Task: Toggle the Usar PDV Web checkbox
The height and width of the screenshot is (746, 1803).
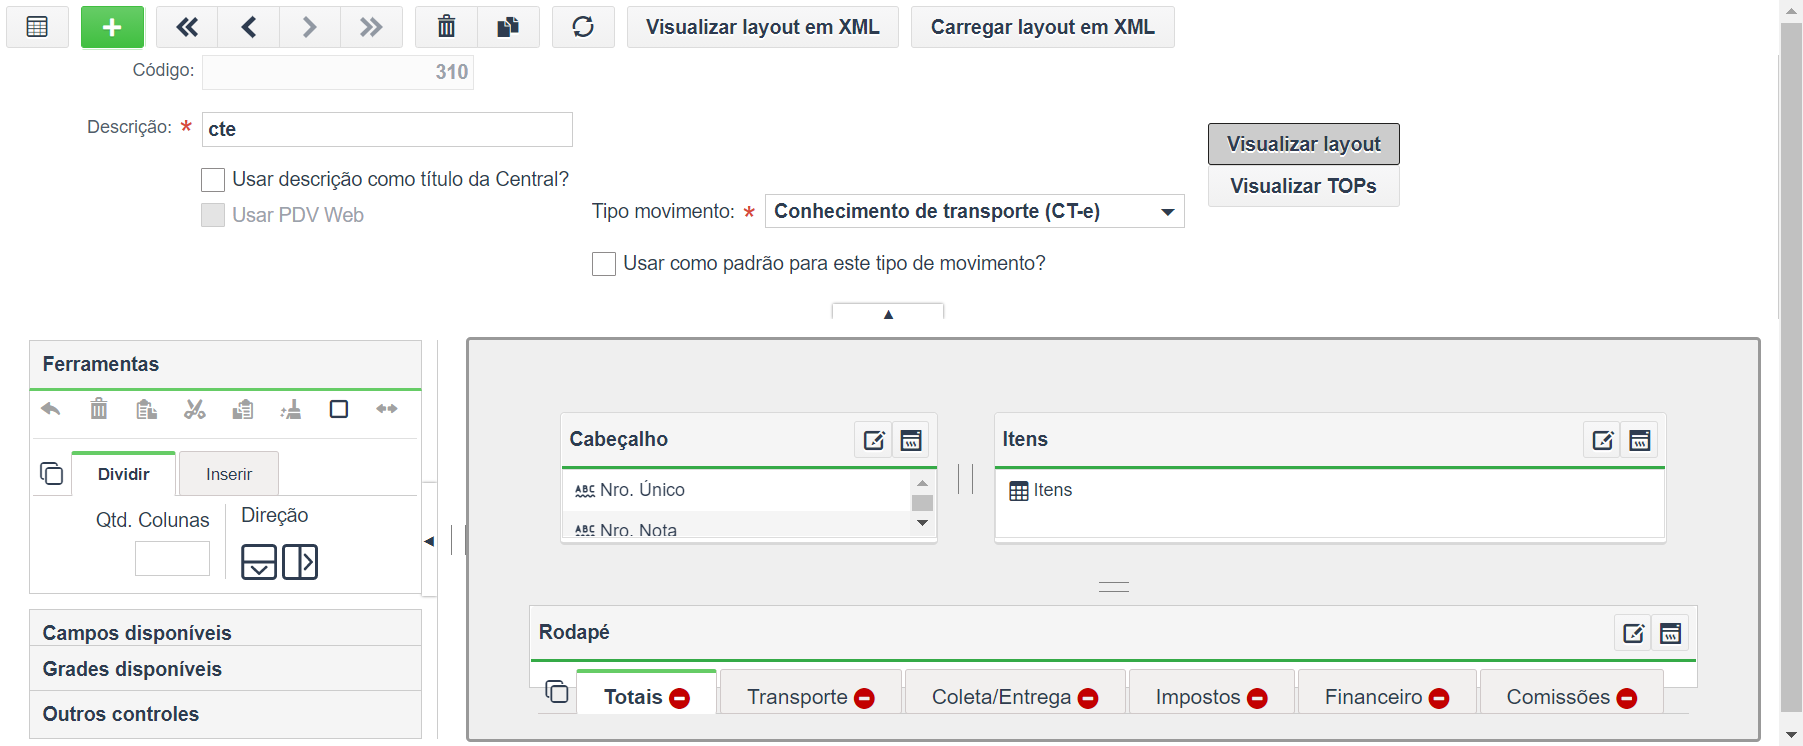Action: tap(213, 215)
